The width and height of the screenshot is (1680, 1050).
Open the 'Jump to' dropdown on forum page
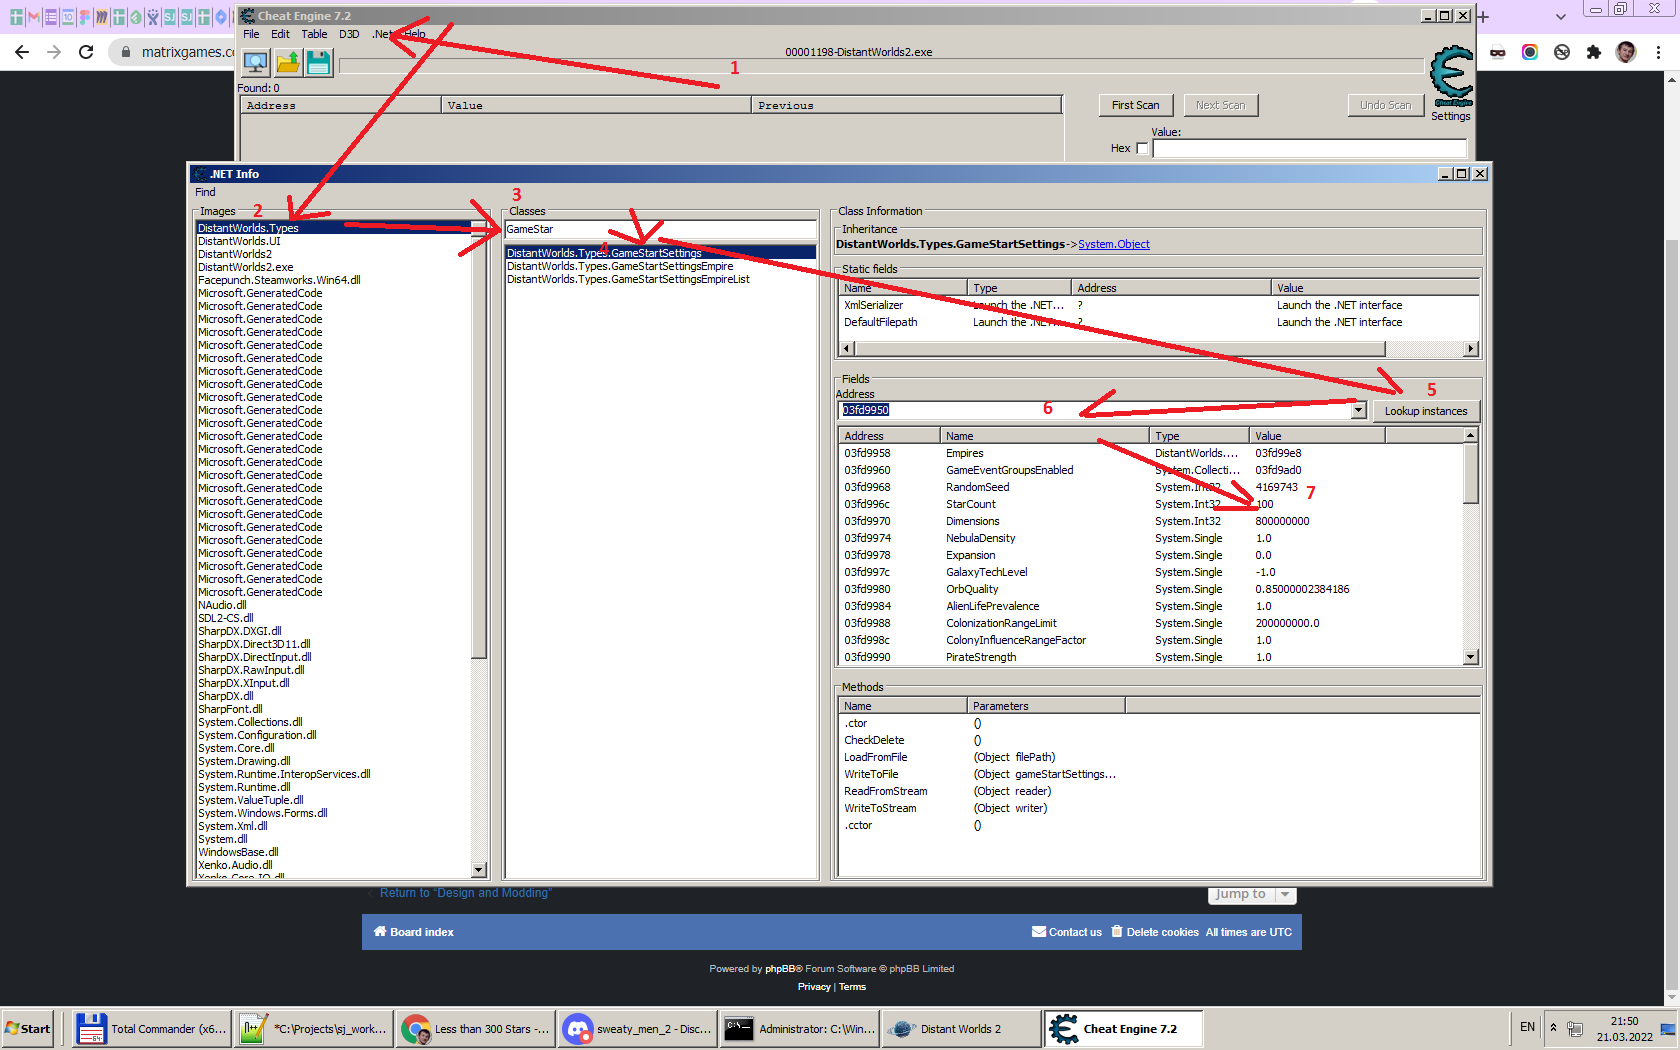pos(1253,894)
